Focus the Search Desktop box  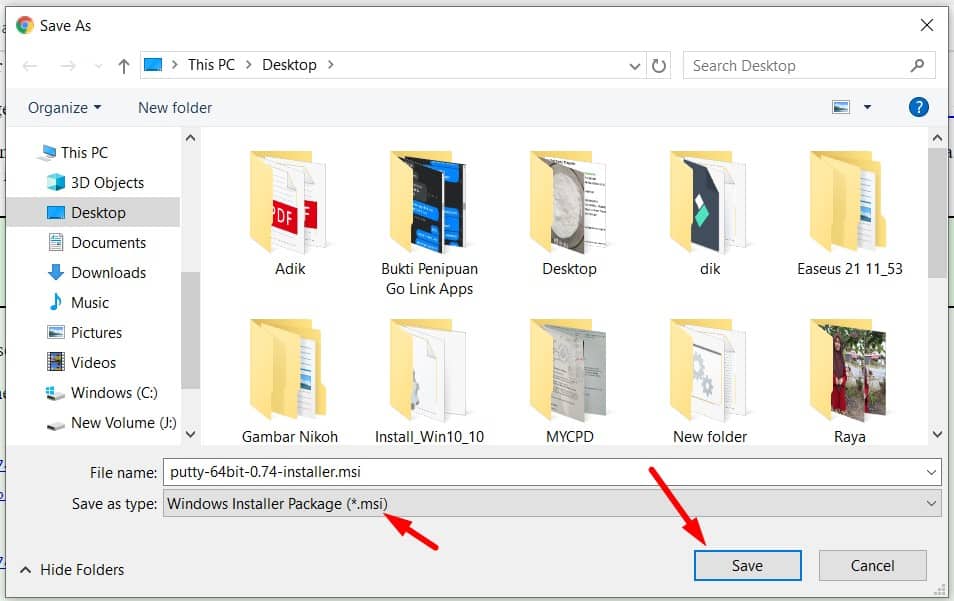pyautogui.click(x=809, y=66)
